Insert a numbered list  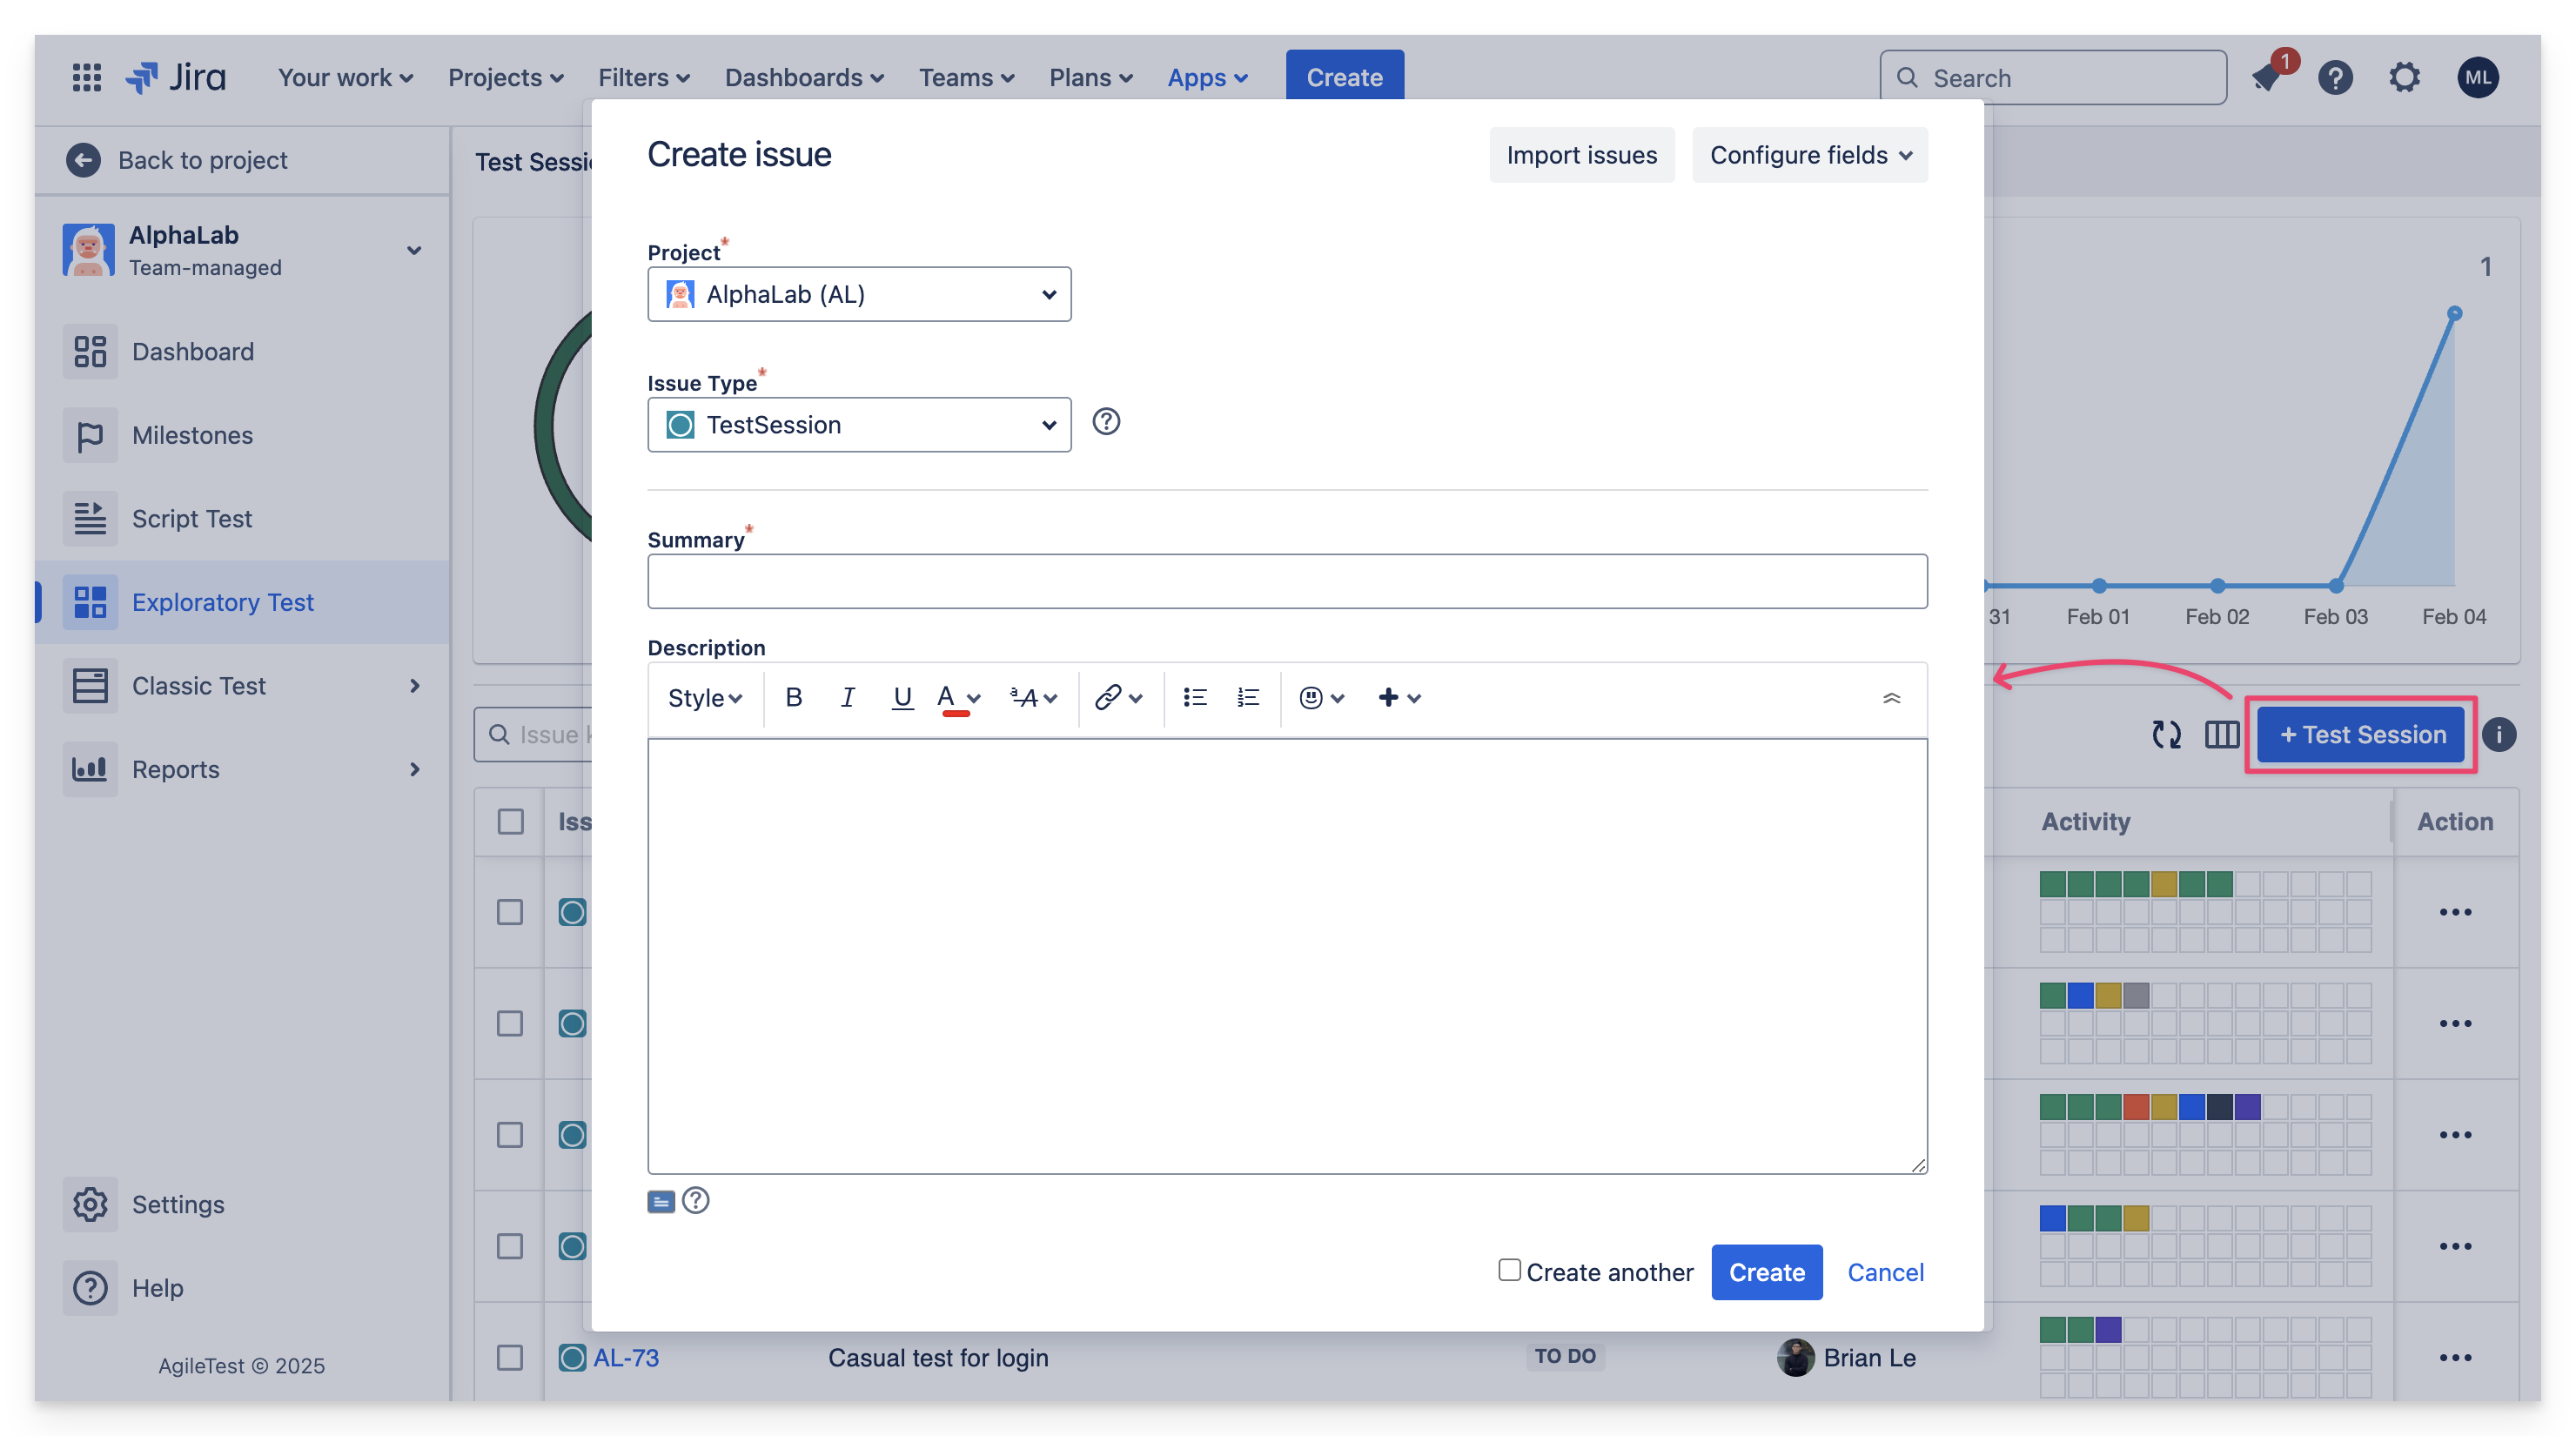pos(1247,697)
